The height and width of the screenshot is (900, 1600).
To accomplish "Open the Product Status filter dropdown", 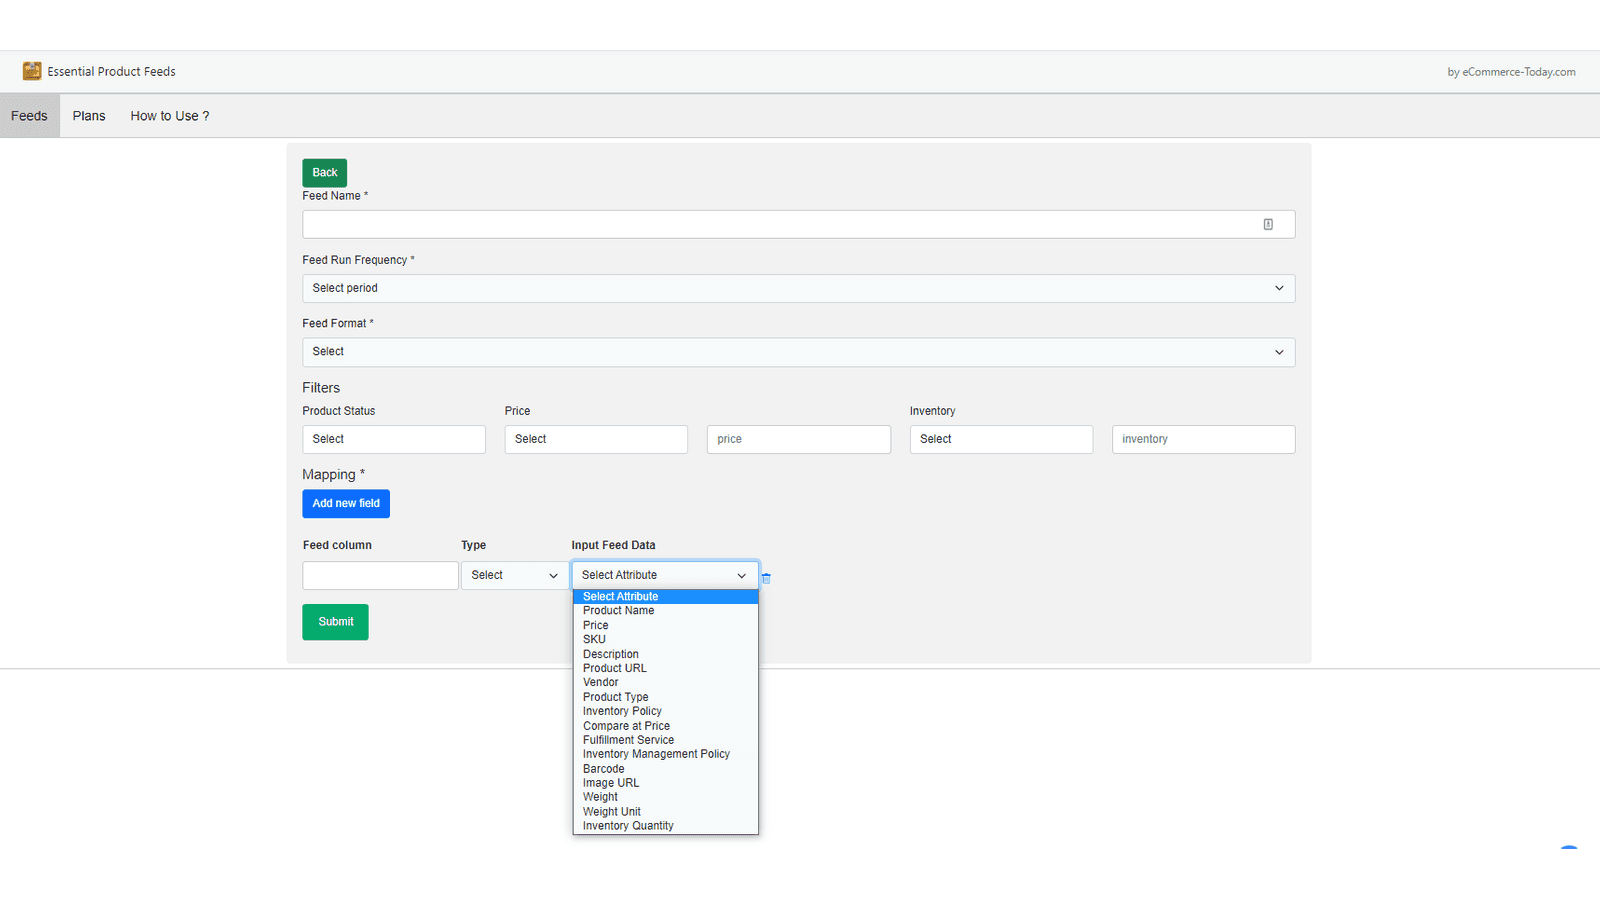I will [393, 439].
